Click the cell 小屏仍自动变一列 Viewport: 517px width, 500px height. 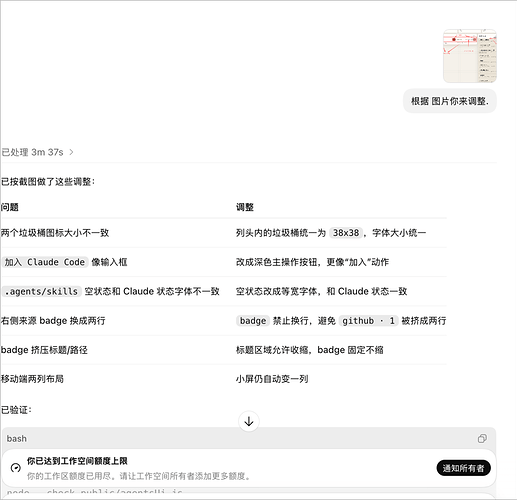pyautogui.click(x=272, y=379)
